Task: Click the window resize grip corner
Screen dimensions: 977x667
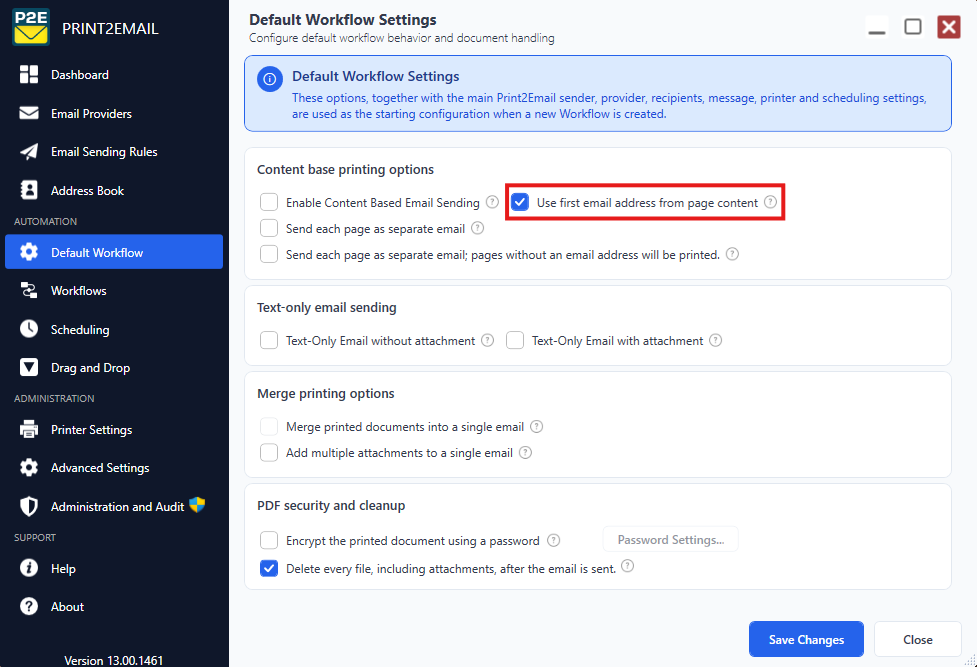Action: pos(970,660)
